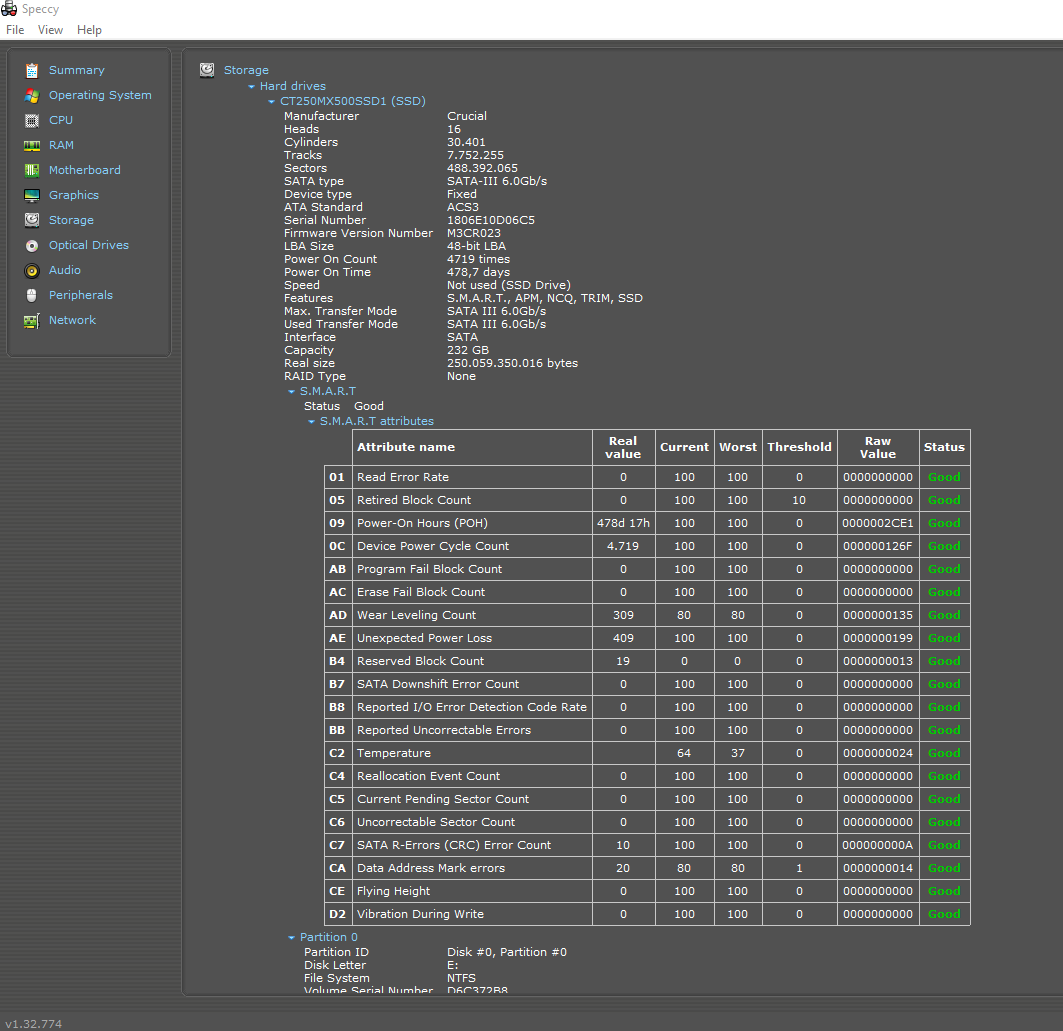Click the Optical Drives disc icon
The width and height of the screenshot is (1063, 1031).
coord(32,245)
